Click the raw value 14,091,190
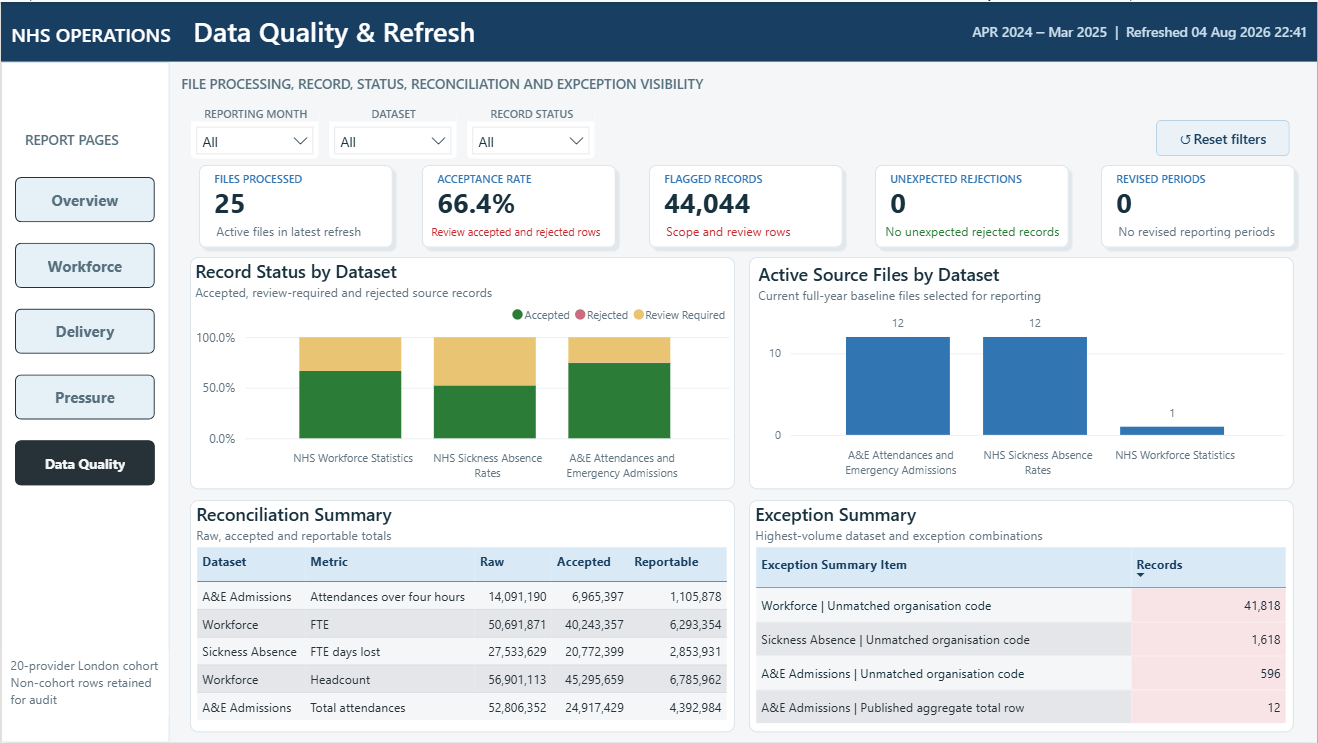 click(x=517, y=597)
